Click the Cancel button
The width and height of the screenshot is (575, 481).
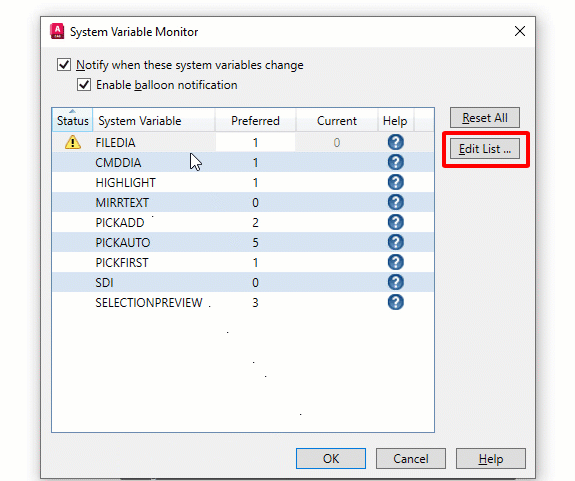[411, 458]
